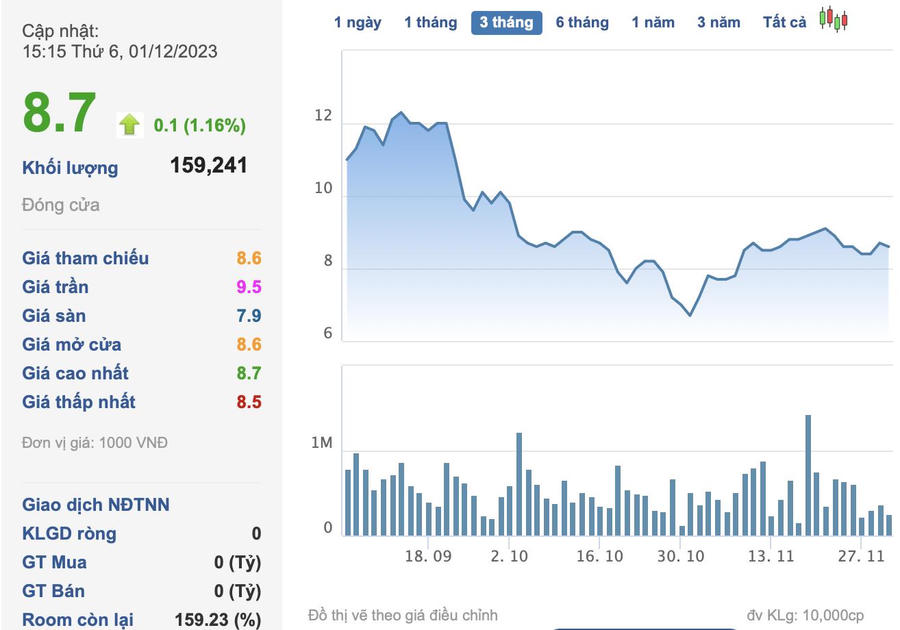Image resolution: width=900 pixels, height=630 pixels.
Task: Select the active '3 tháng' tab
Action: (x=506, y=22)
